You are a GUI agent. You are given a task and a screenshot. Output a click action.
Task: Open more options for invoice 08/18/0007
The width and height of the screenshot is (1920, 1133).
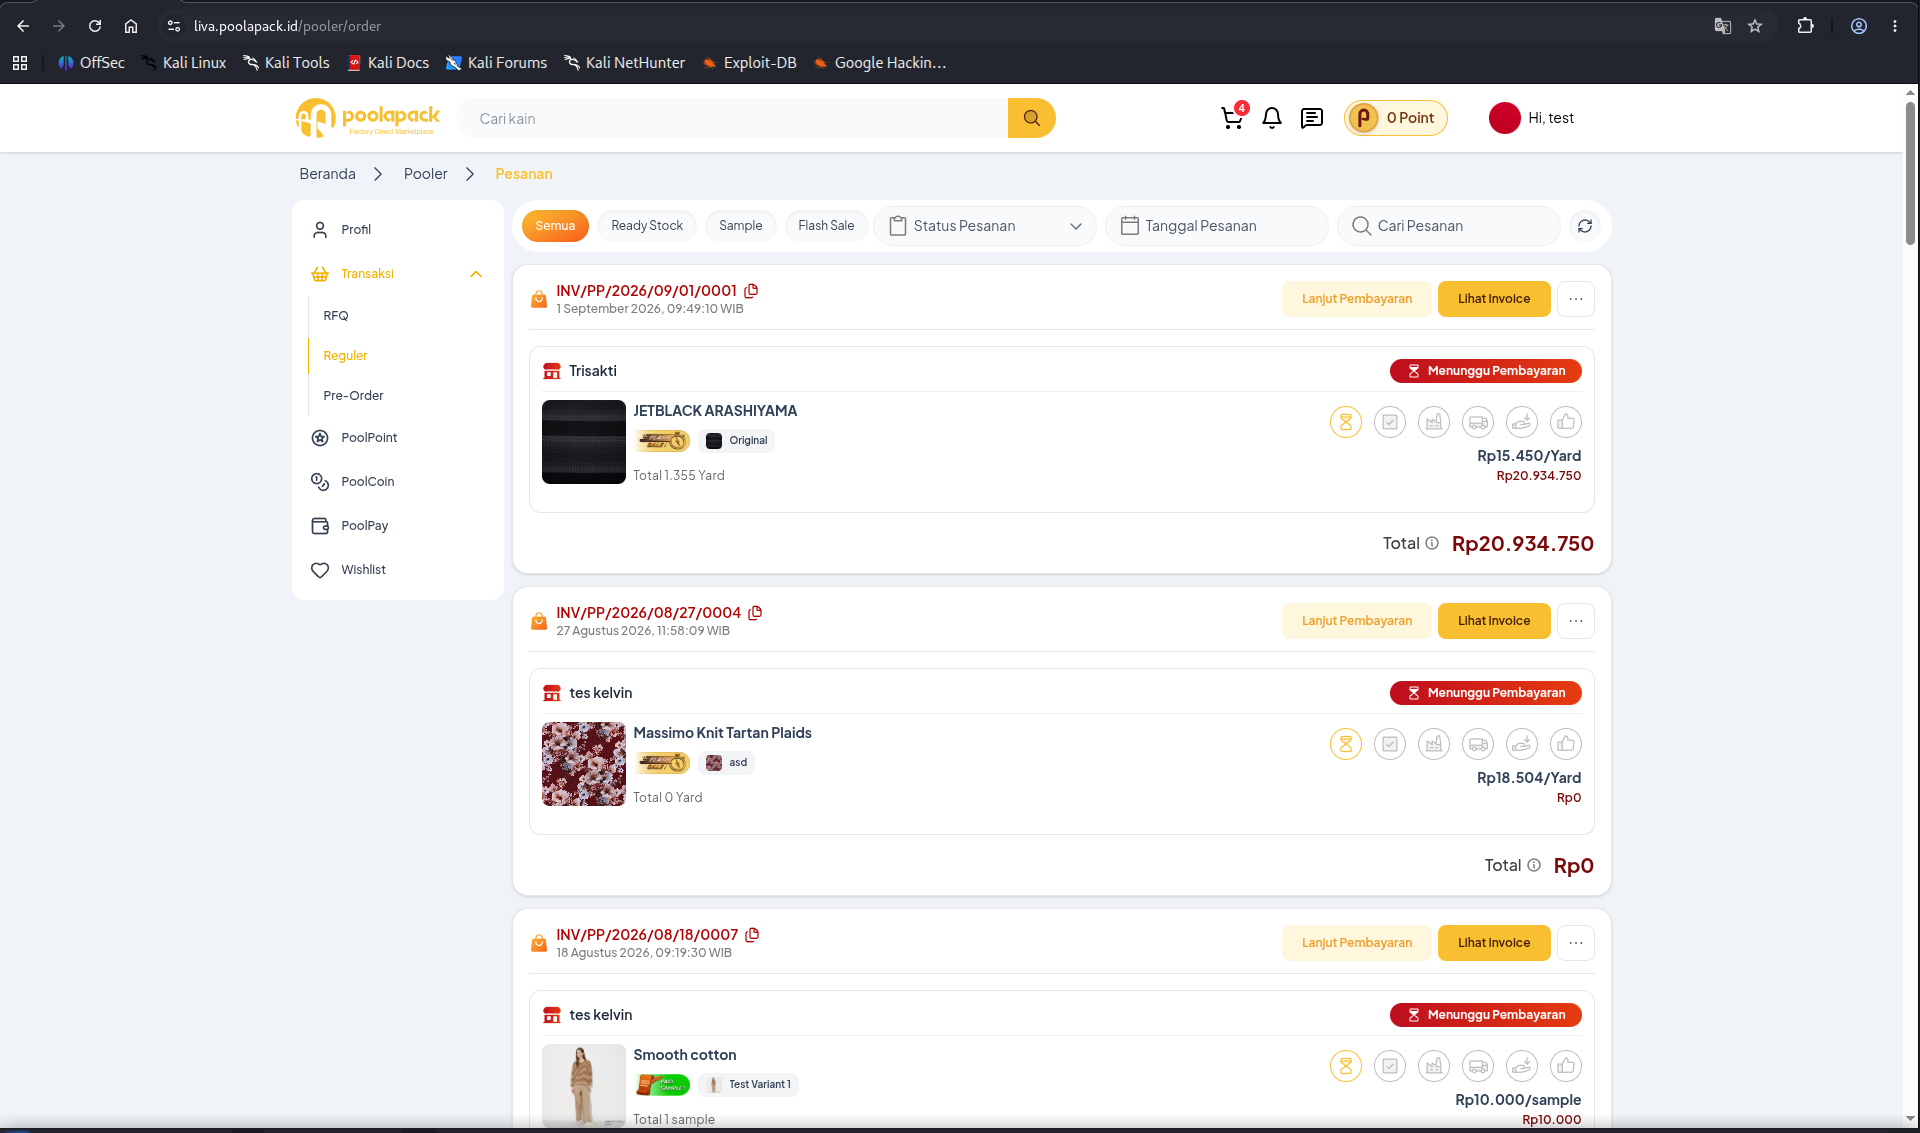pos(1576,943)
